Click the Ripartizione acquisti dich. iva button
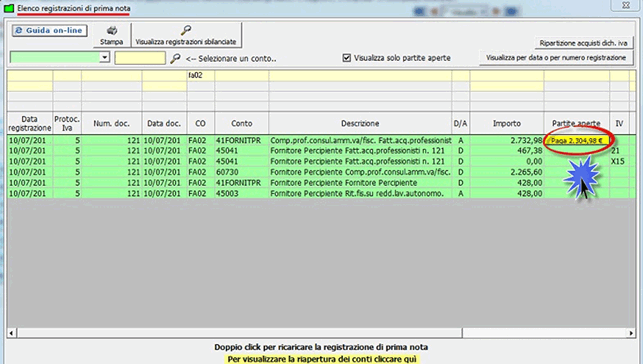The height and width of the screenshot is (364, 643). pyautogui.click(x=584, y=43)
